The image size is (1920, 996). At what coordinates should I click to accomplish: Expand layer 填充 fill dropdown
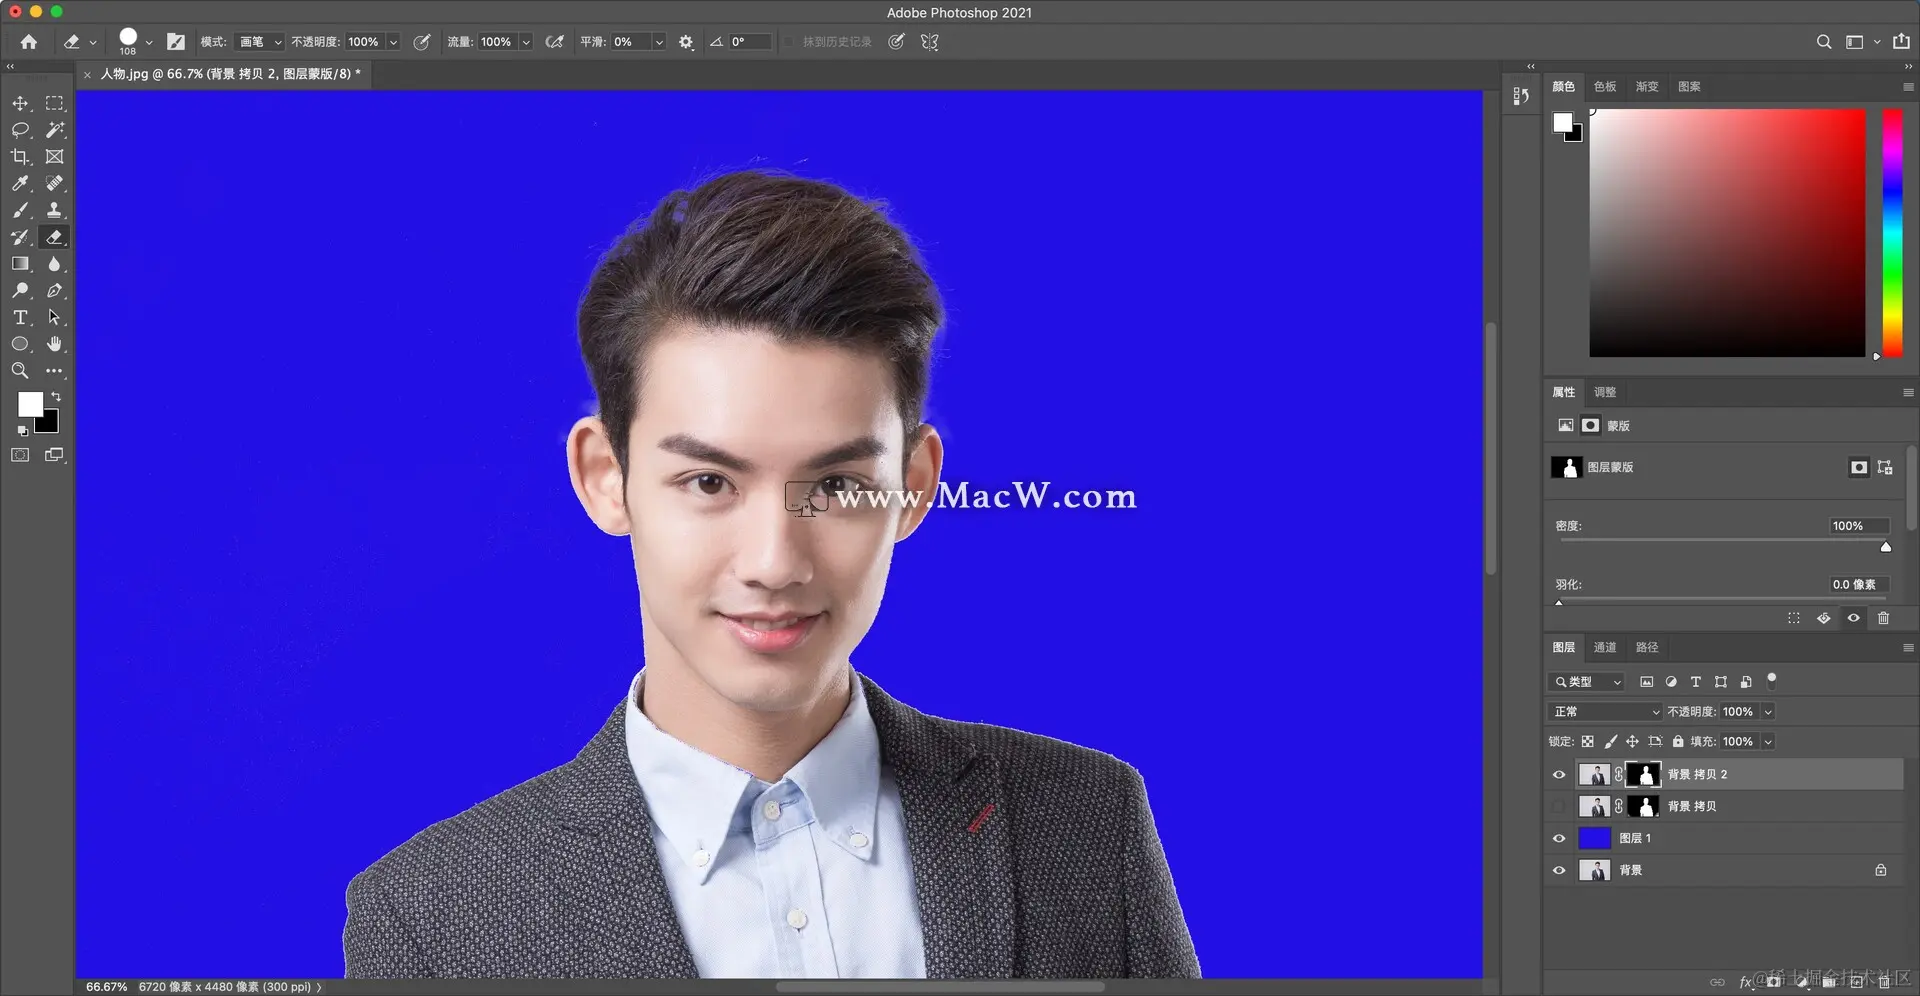click(1768, 741)
